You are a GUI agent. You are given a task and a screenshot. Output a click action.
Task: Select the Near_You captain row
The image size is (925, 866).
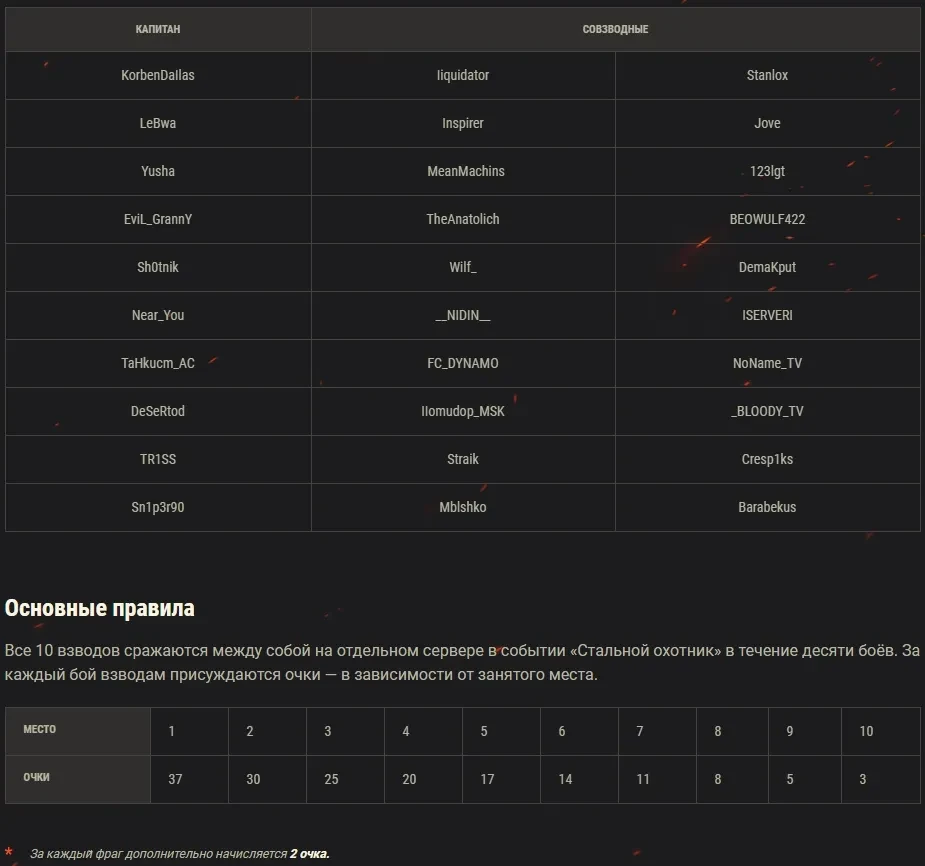click(158, 315)
